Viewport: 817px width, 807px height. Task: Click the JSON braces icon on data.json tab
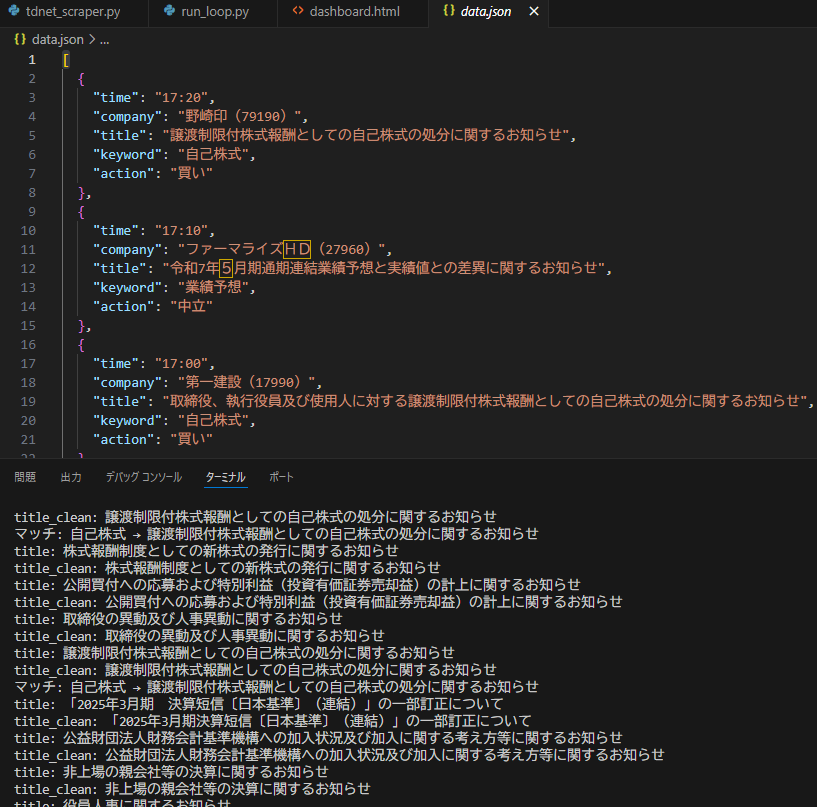click(x=449, y=11)
